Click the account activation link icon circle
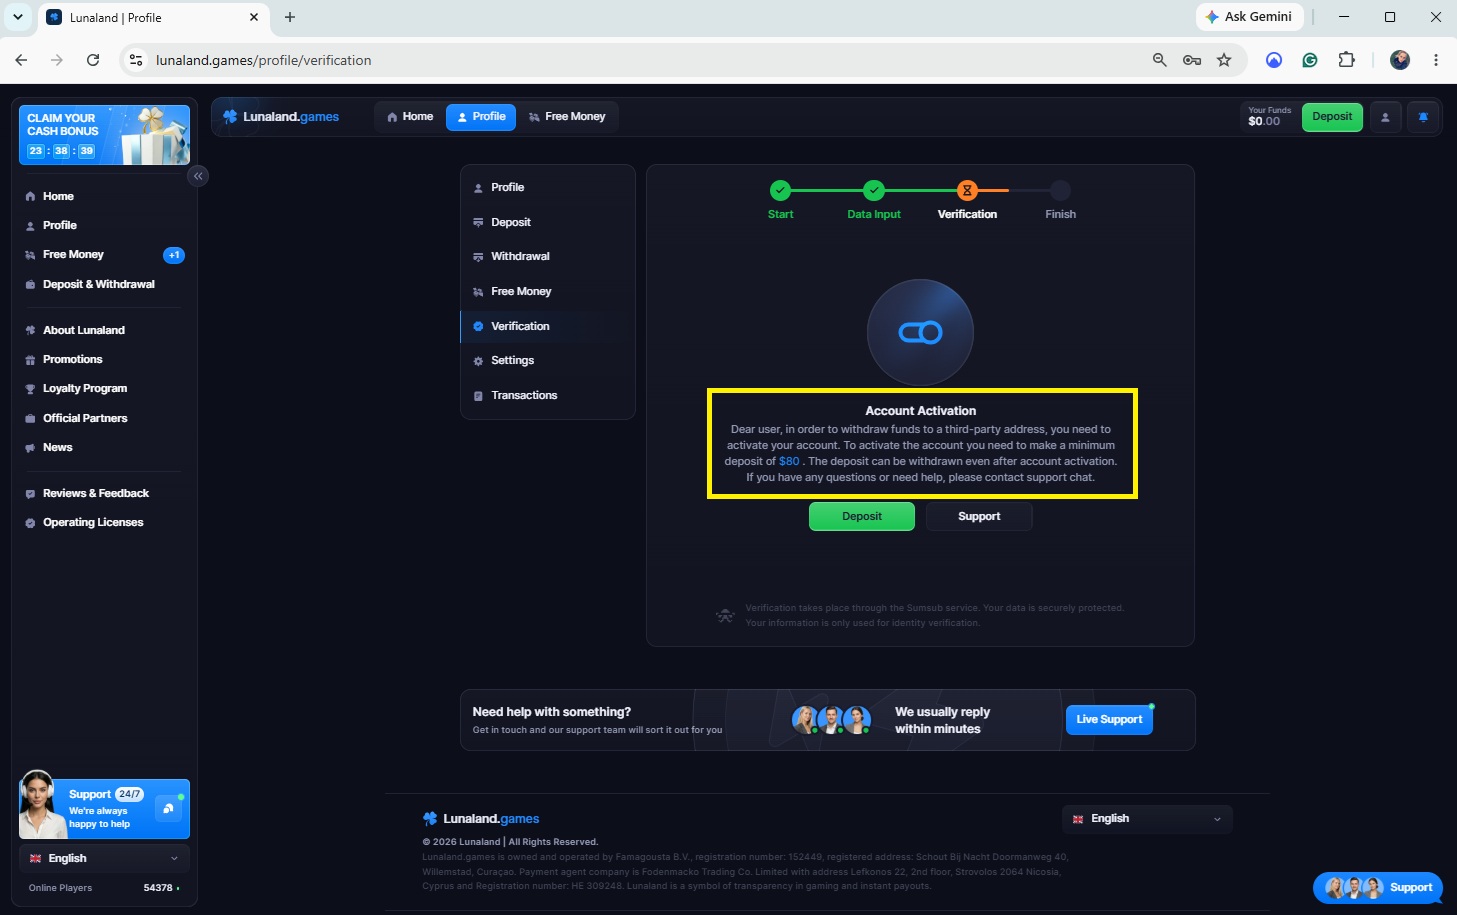This screenshot has width=1457, height=915. 920,332
